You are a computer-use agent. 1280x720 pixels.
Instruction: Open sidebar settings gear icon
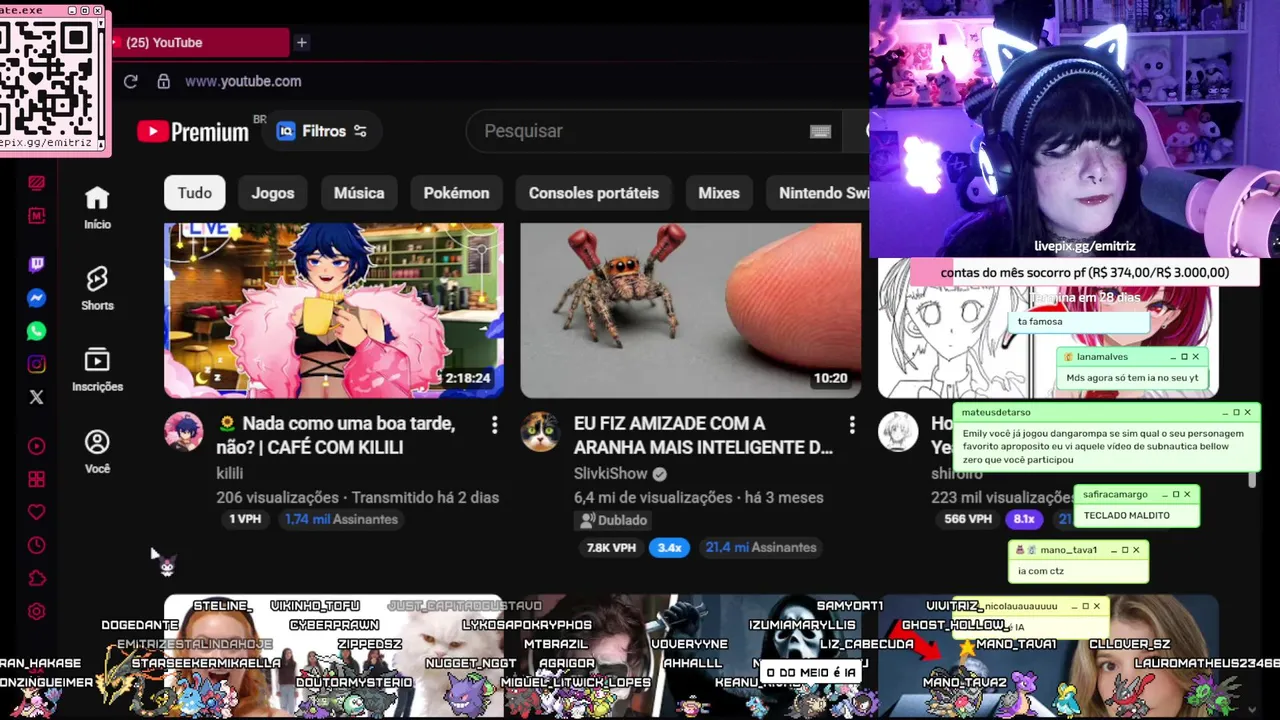[x=36, y=611]
